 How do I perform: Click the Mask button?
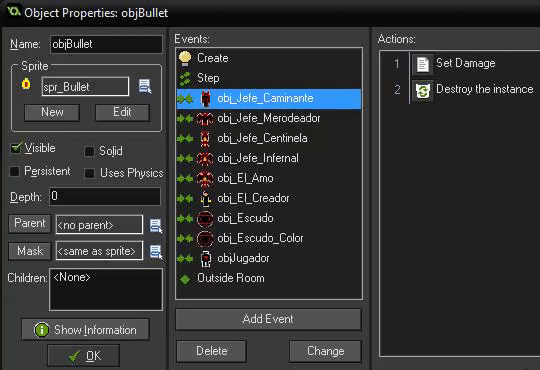pyautogui.click(x=30, y=251)
